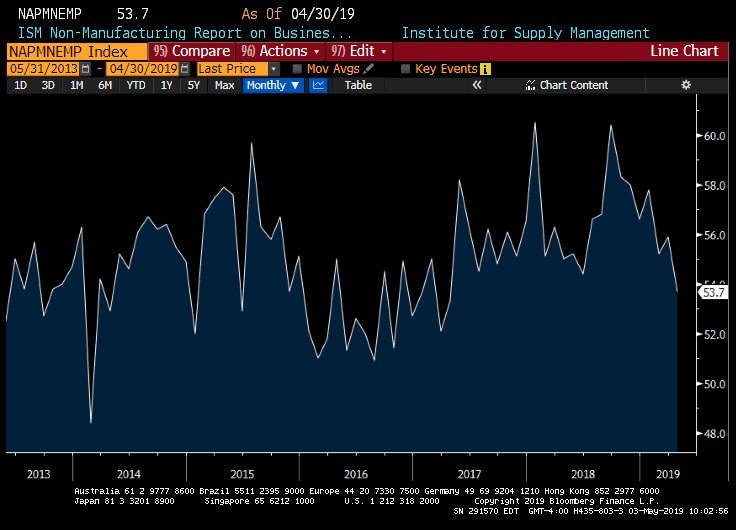Expand the Monthly periodicity dropdown
The height and width of the screenshot is (530, 736).
(273, 85)
